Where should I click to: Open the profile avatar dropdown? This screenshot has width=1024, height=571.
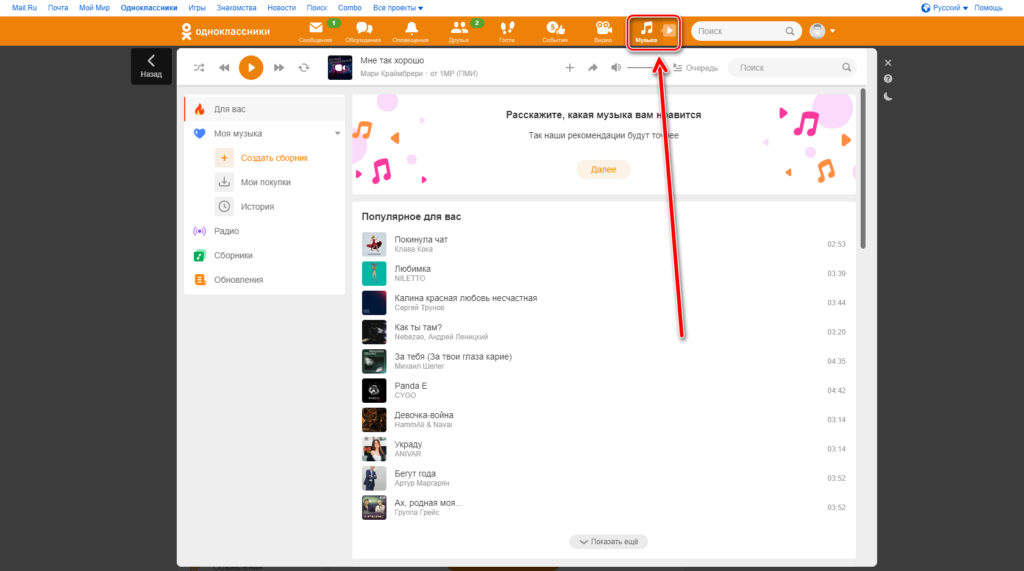pos(822,31)
